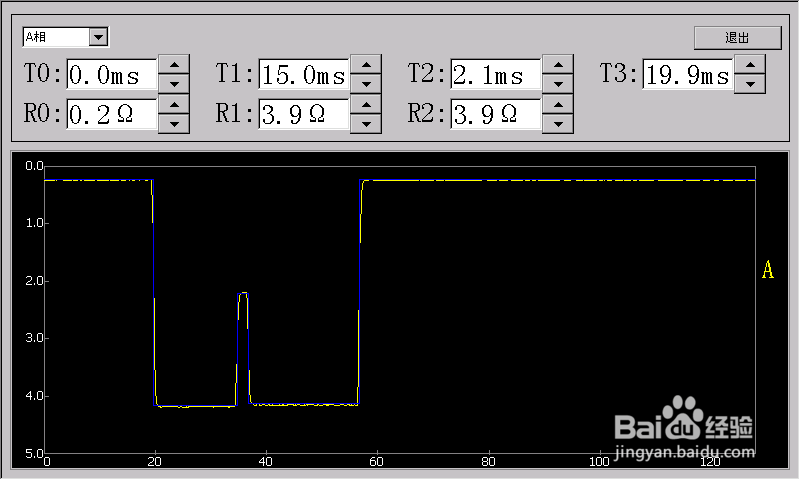Increase T0 value with up arrow

[174, 65]
